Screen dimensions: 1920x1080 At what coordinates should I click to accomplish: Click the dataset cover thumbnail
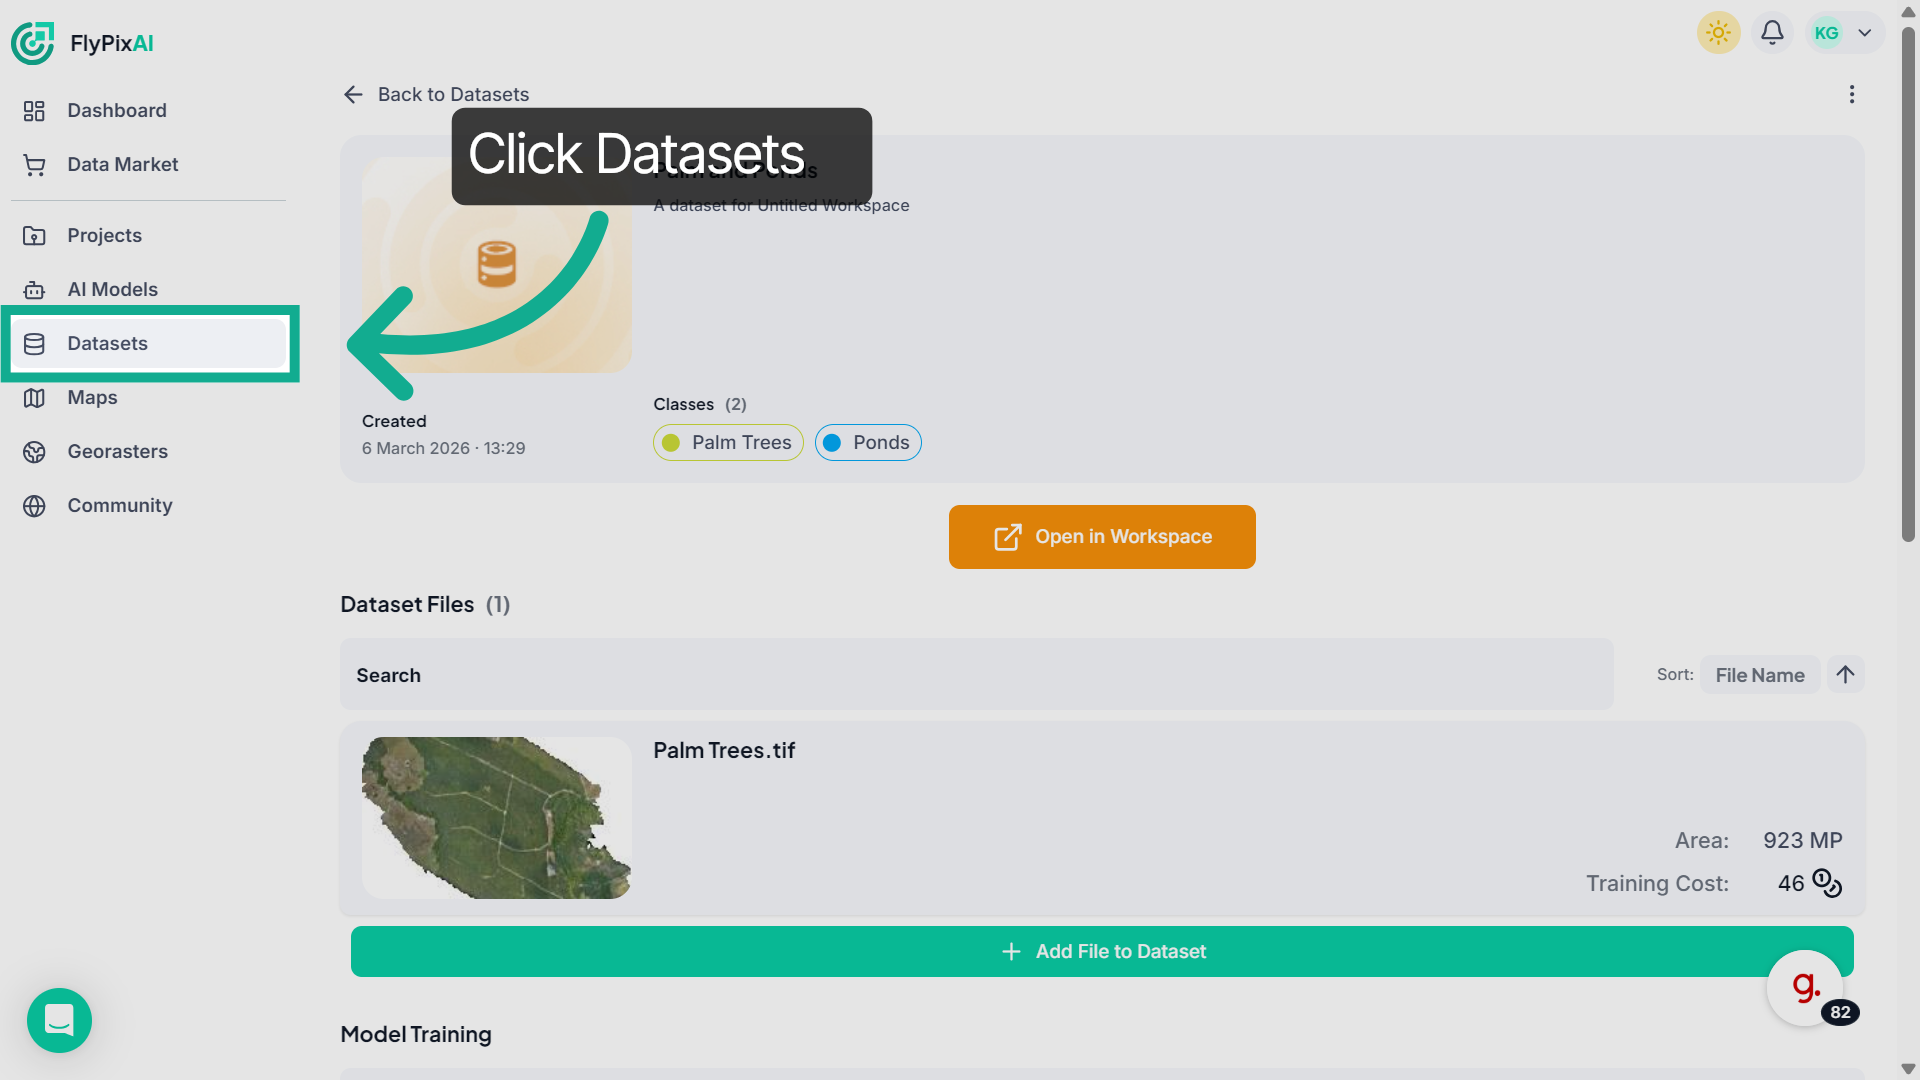pos(496,265)
